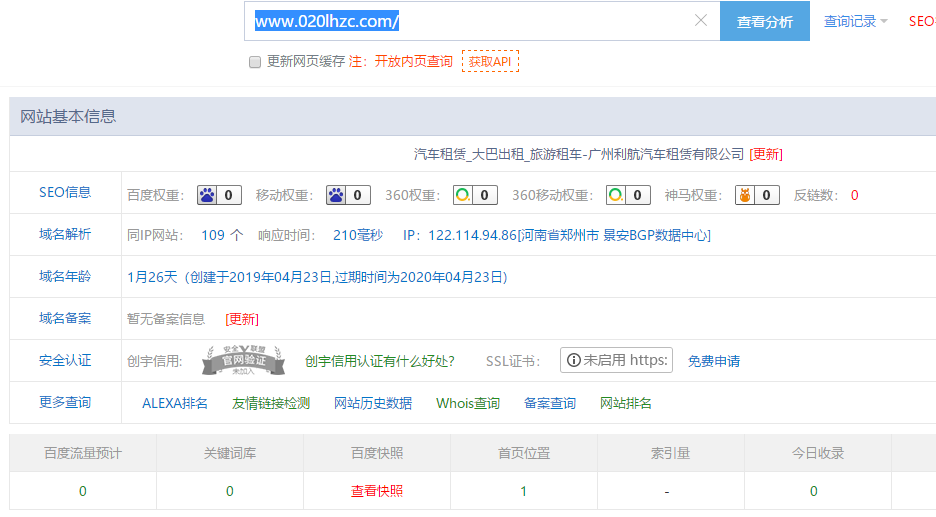Clear the URL with the X icon
This screenshot has height=517, width=936.
(701, 21)
